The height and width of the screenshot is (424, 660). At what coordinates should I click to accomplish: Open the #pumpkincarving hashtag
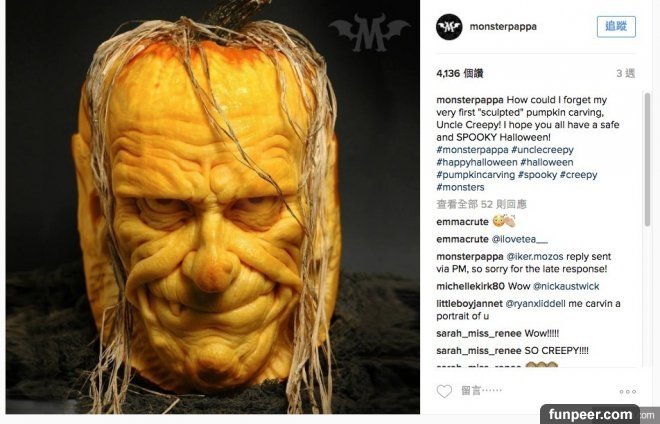476,175
